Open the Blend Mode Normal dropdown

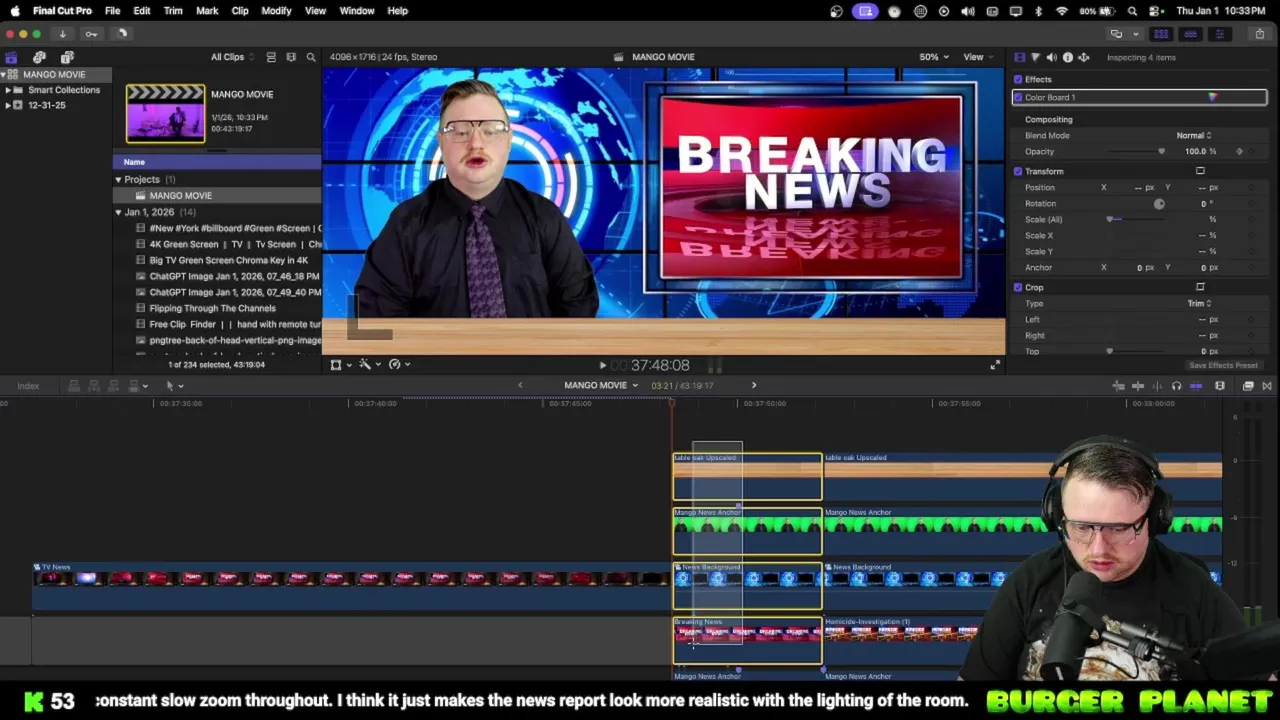pyautogui.click(x=1194, y=135)
